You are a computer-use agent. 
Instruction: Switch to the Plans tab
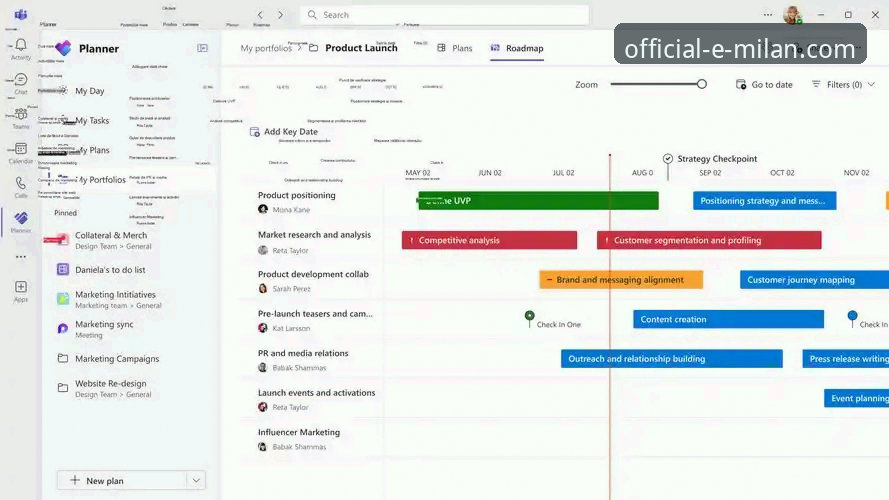(x=454, y=48)
